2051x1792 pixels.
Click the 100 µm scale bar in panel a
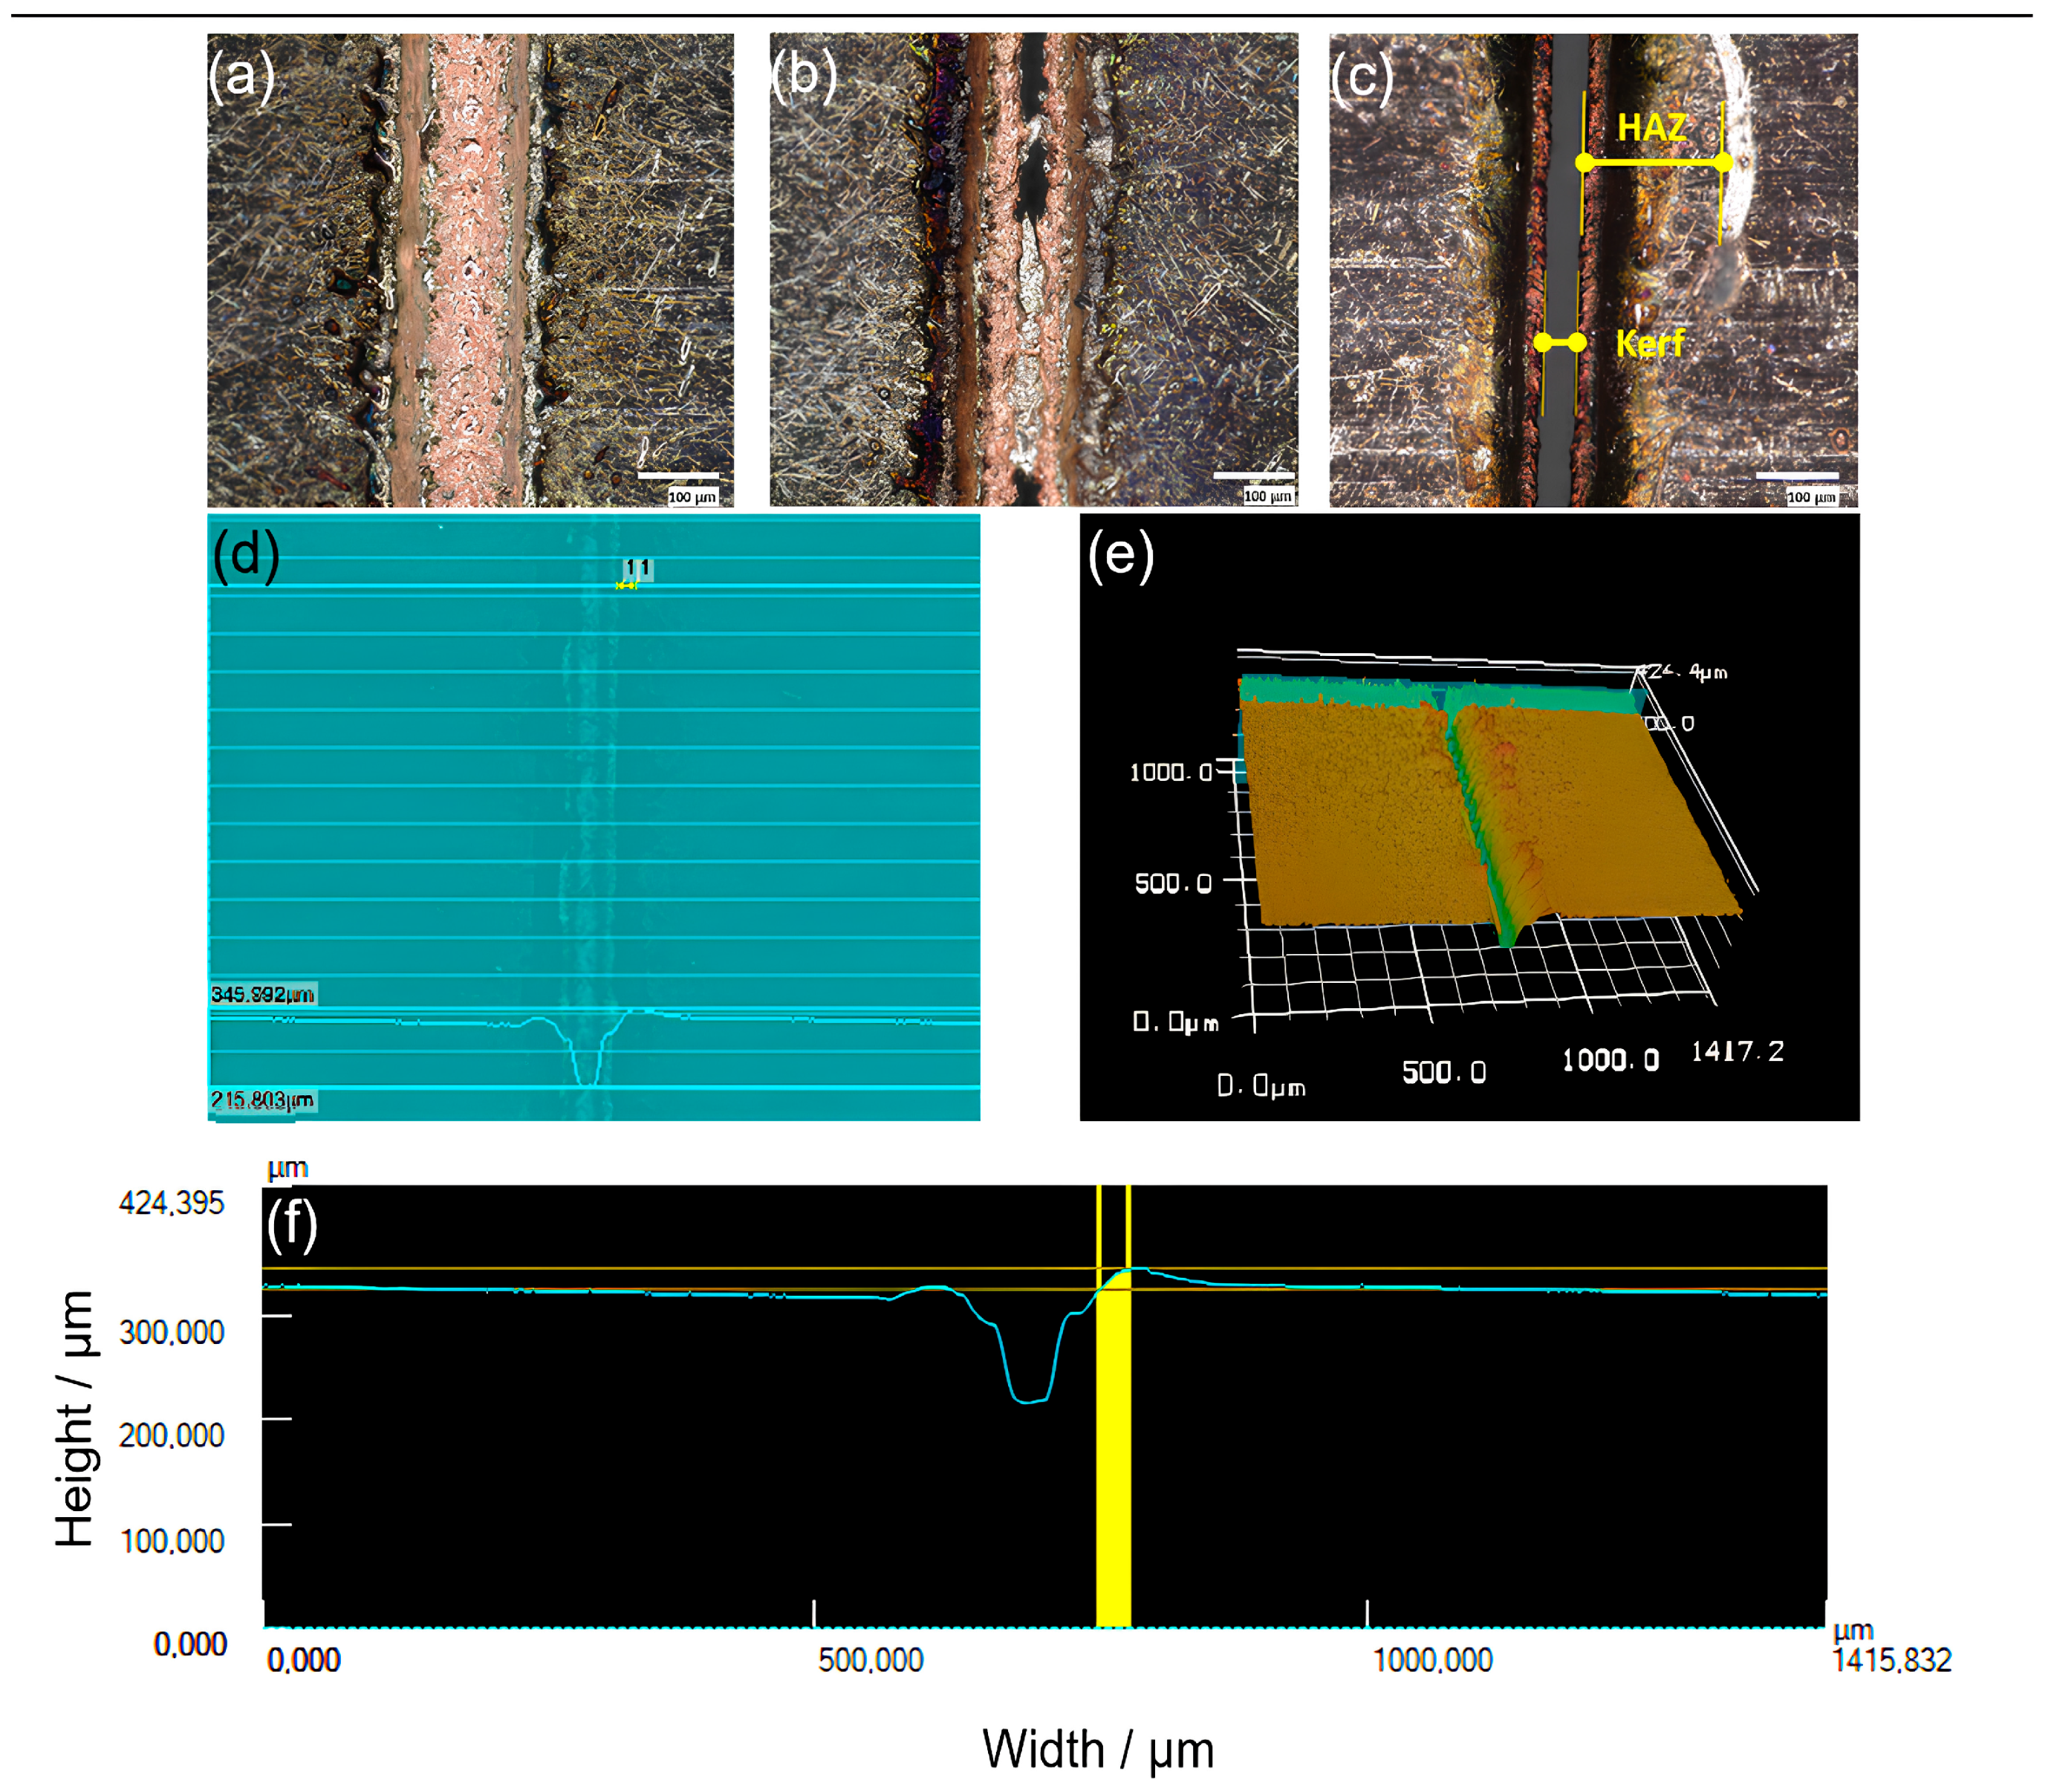point(678,476)
